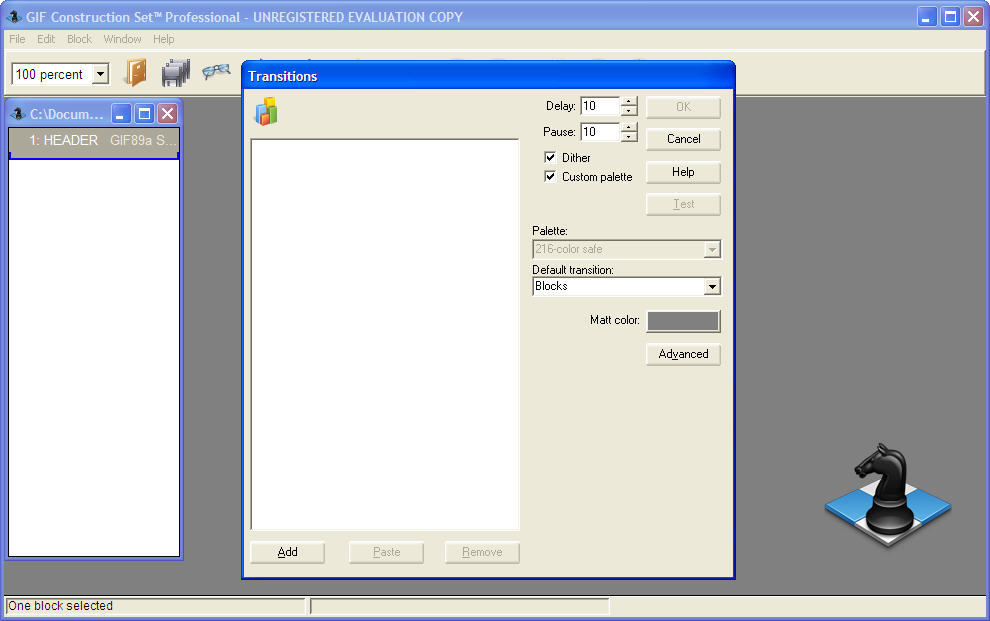Open the Window menu
Image resolution: width=990 pixels, height=621 pixels.
pyautogui.click(x=122, y=39)
